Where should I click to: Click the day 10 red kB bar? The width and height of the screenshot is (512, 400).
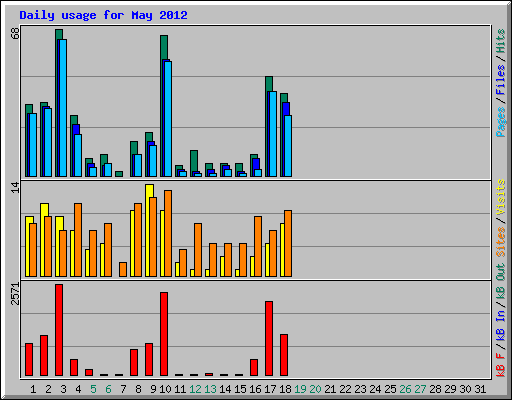(x=164, y=334)
